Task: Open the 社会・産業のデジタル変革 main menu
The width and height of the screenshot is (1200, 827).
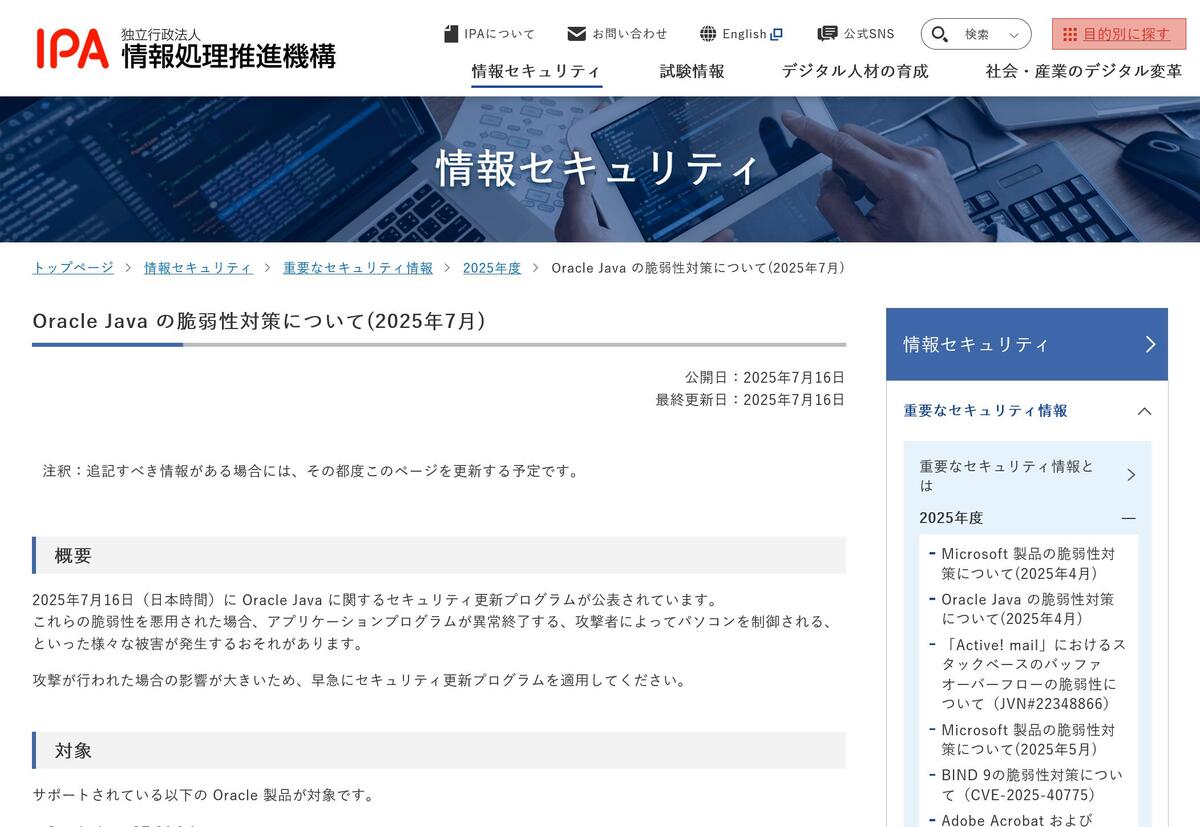Action: (1084, 71)
